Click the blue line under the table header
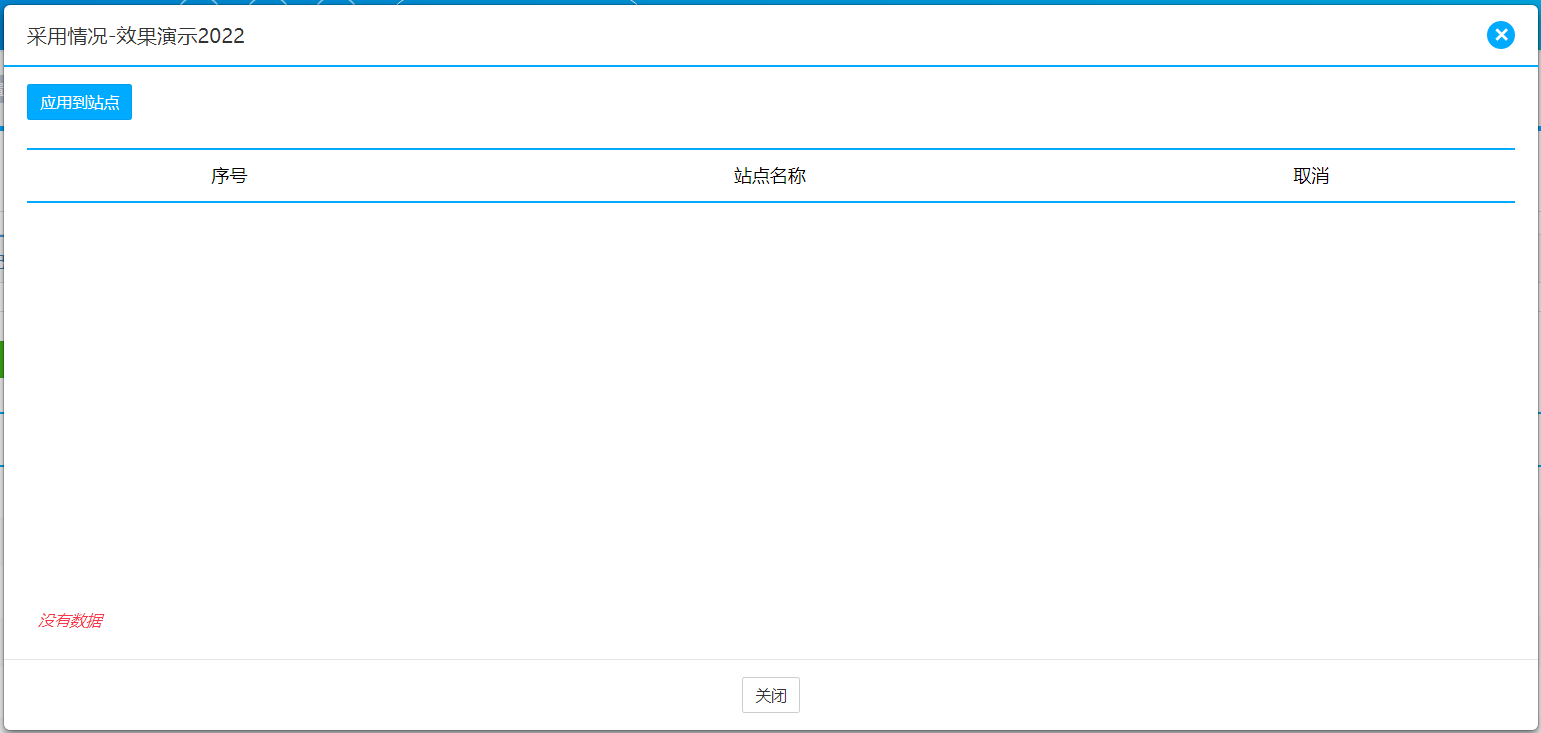The width and height of the screenshot is (1541, 733). click(770, 202)
